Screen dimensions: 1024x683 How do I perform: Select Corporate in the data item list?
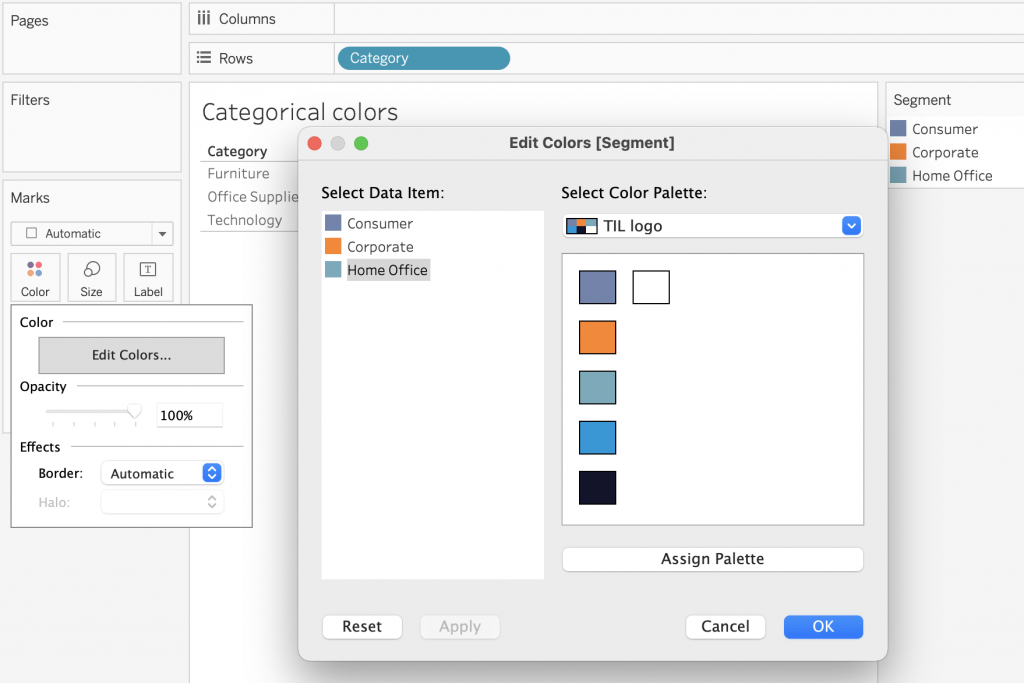pyautogui.click(x=379, y=247)
